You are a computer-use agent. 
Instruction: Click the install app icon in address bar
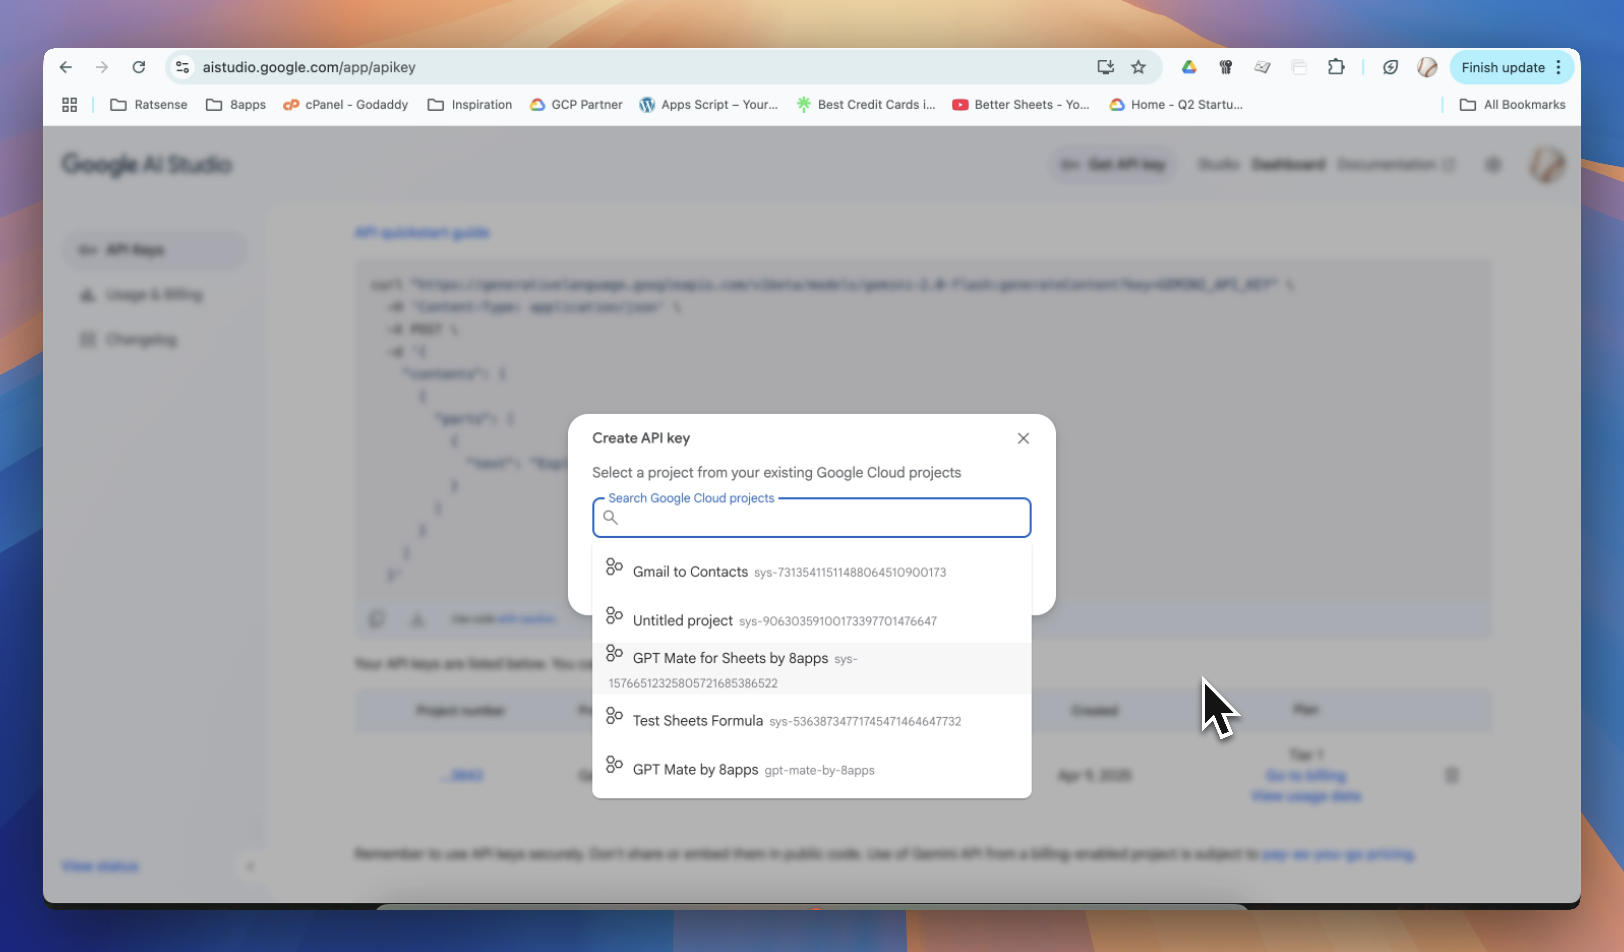[1105, 67]
